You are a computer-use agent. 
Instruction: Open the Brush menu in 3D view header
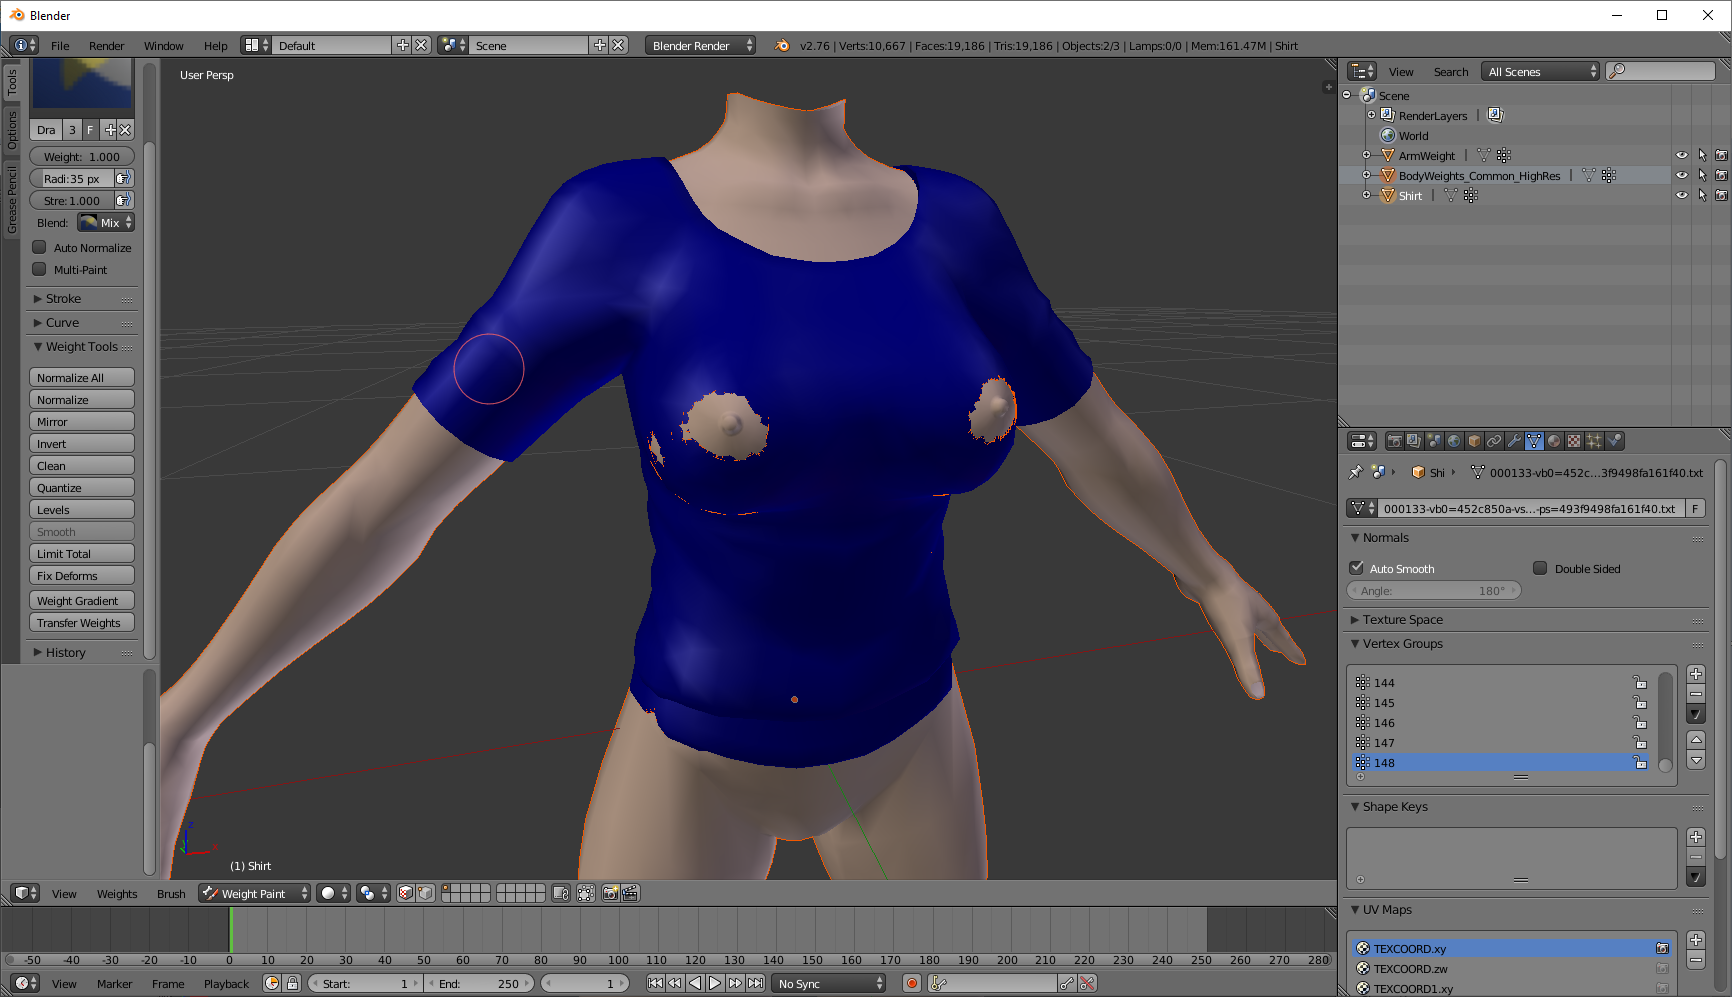[171, 893]
